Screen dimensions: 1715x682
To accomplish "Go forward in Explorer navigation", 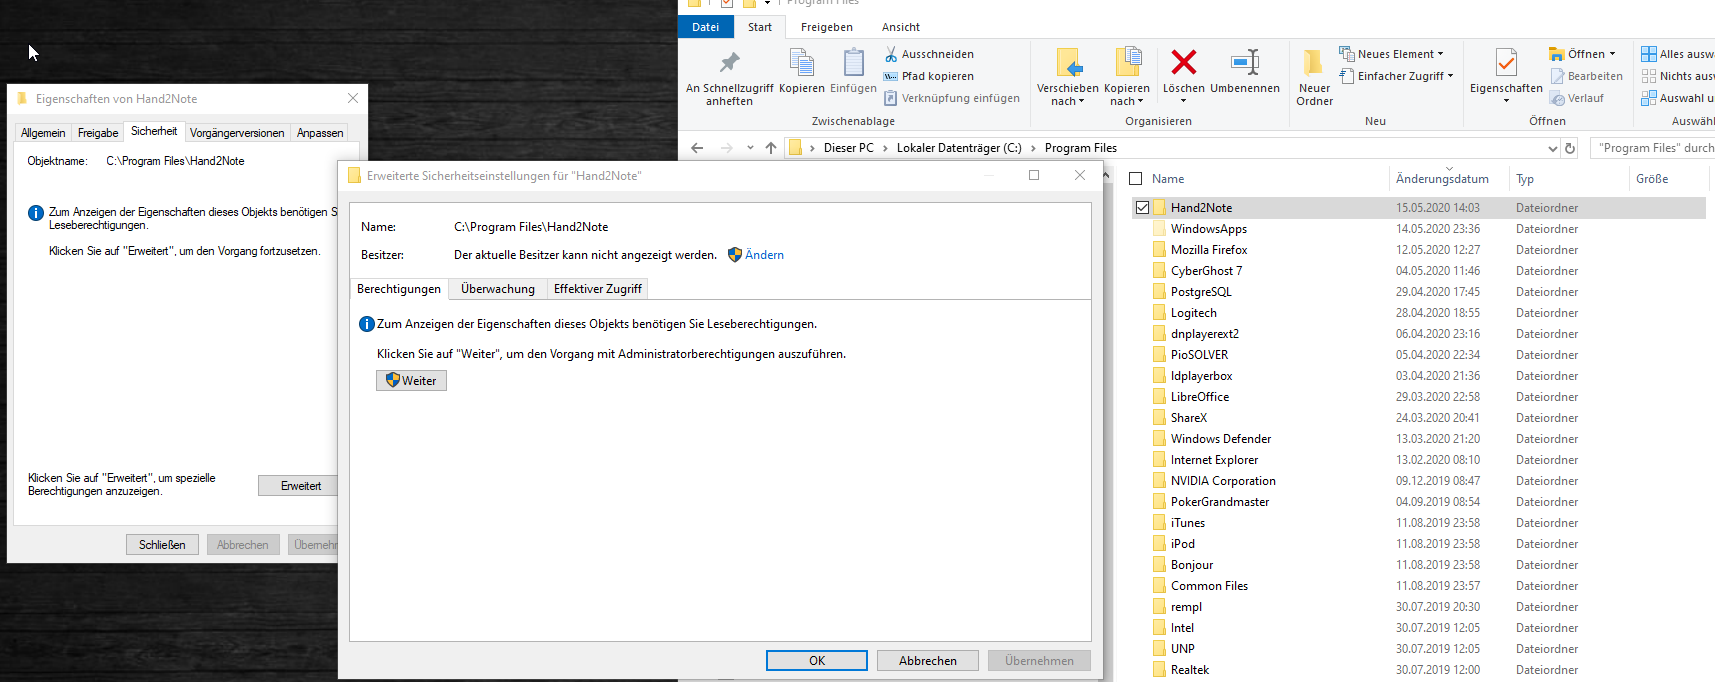I will pyautogui.click(x=727, y=148).
